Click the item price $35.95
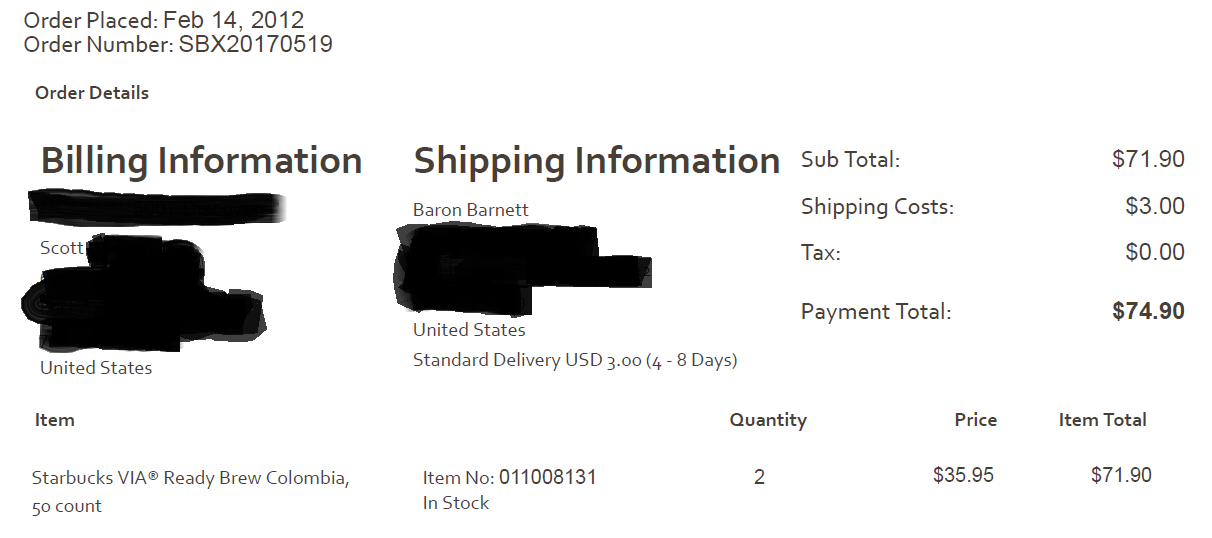Screen dimensions: 1212x538 coord(963,475)
